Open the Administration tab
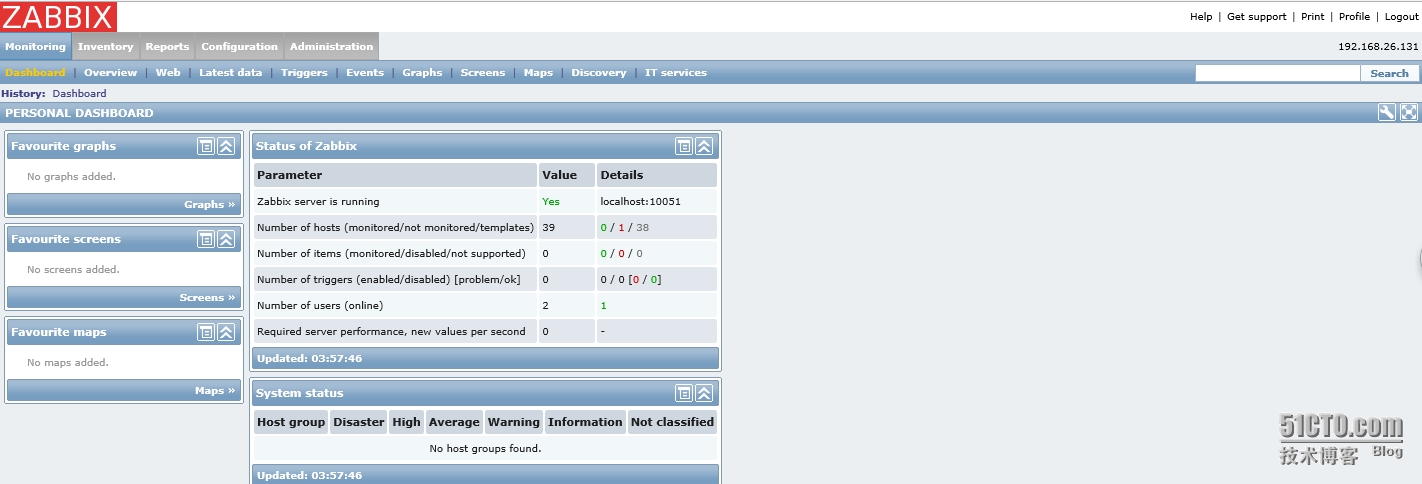This screenshot has height=484, width=1422. [331, 46]
